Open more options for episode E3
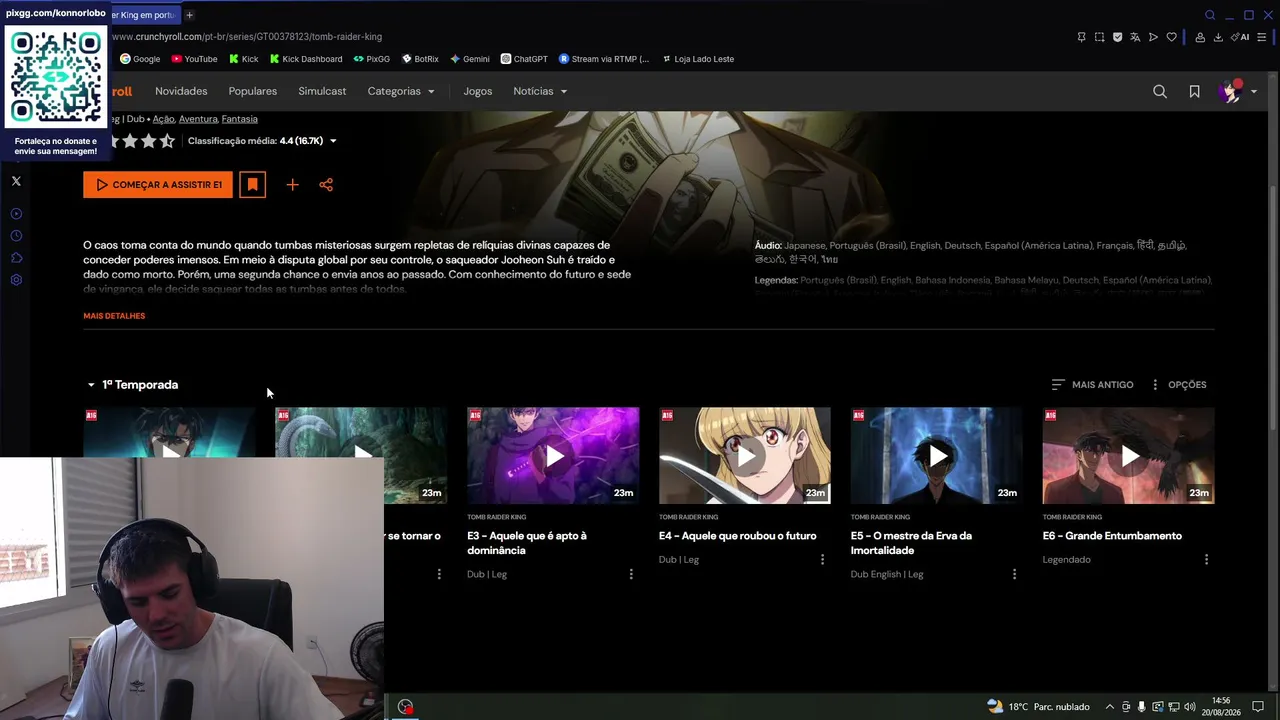 pyautogui.click(x=631, y=574)
